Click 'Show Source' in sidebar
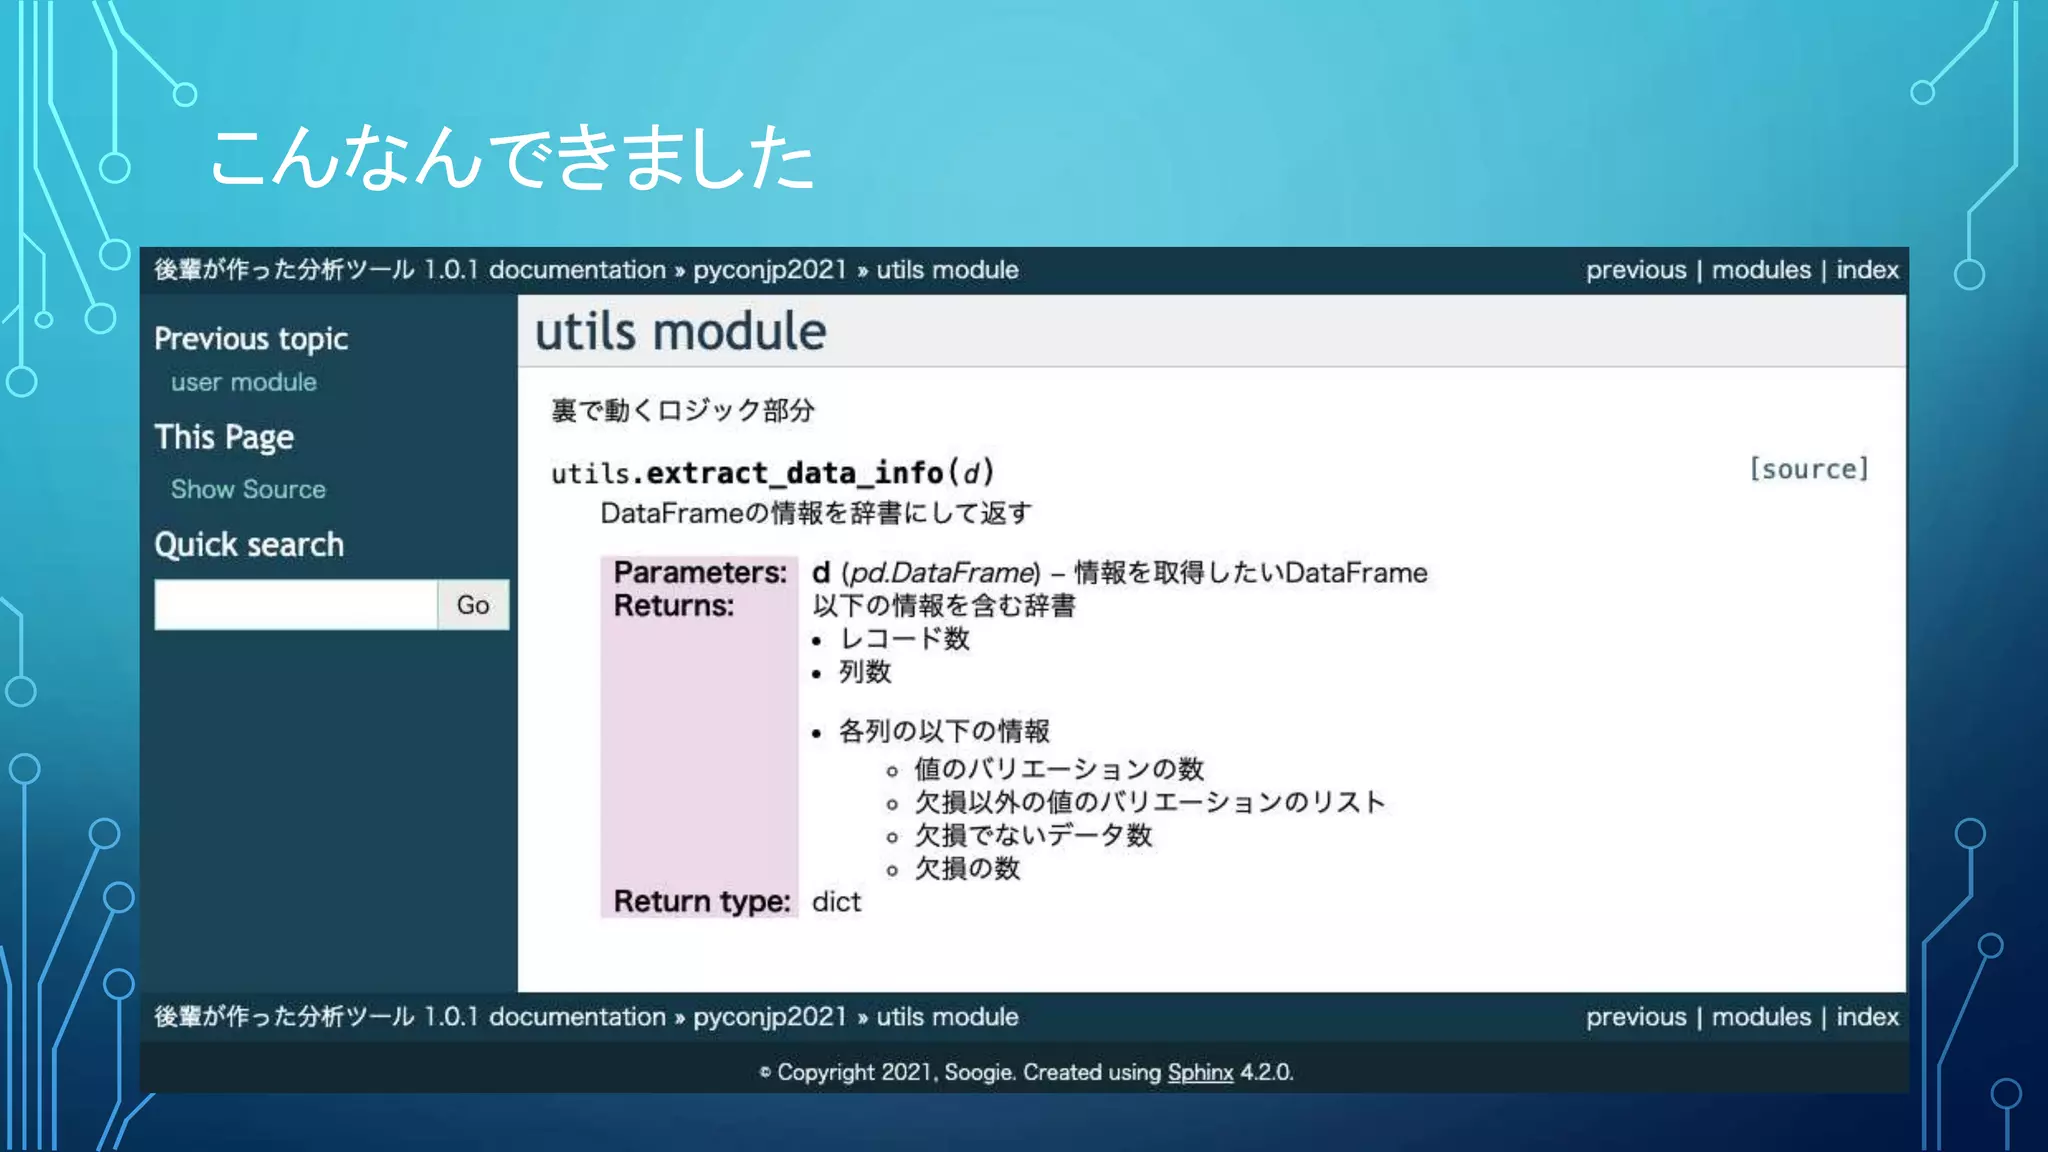 point(248,489)
